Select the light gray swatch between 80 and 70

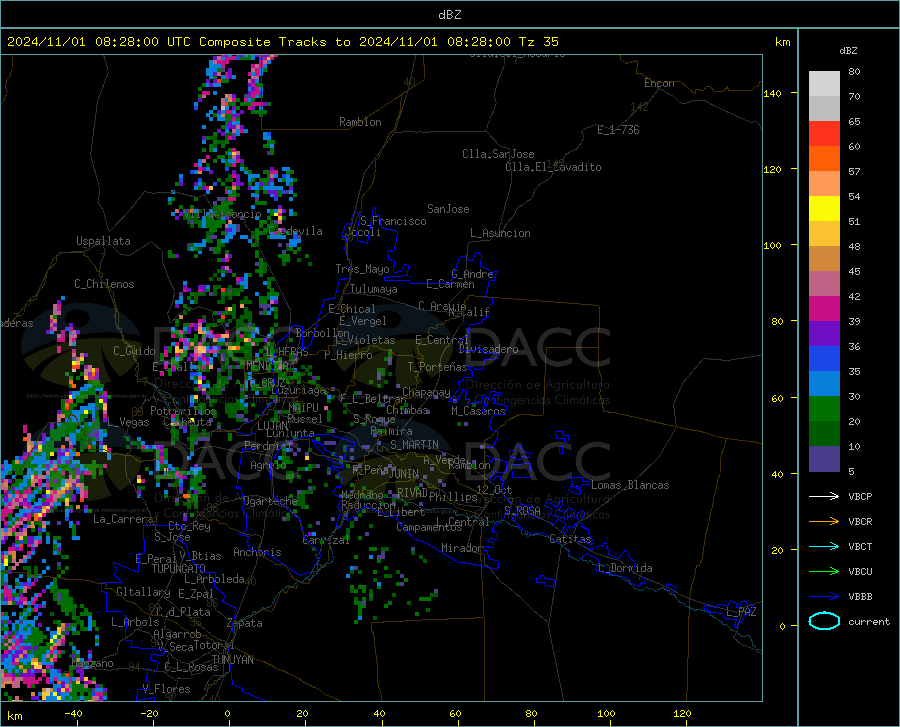point(824,84)
